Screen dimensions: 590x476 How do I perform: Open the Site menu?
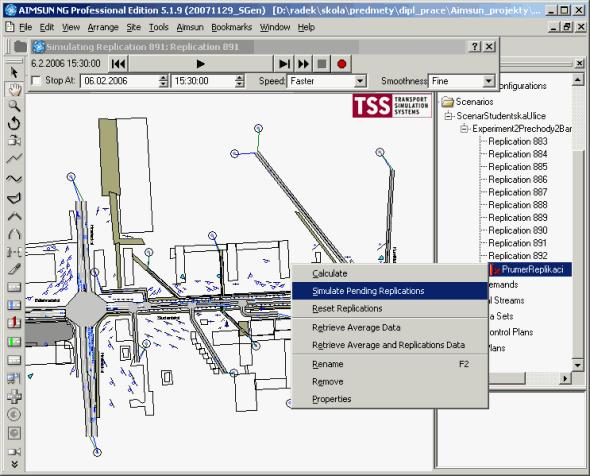134,27
